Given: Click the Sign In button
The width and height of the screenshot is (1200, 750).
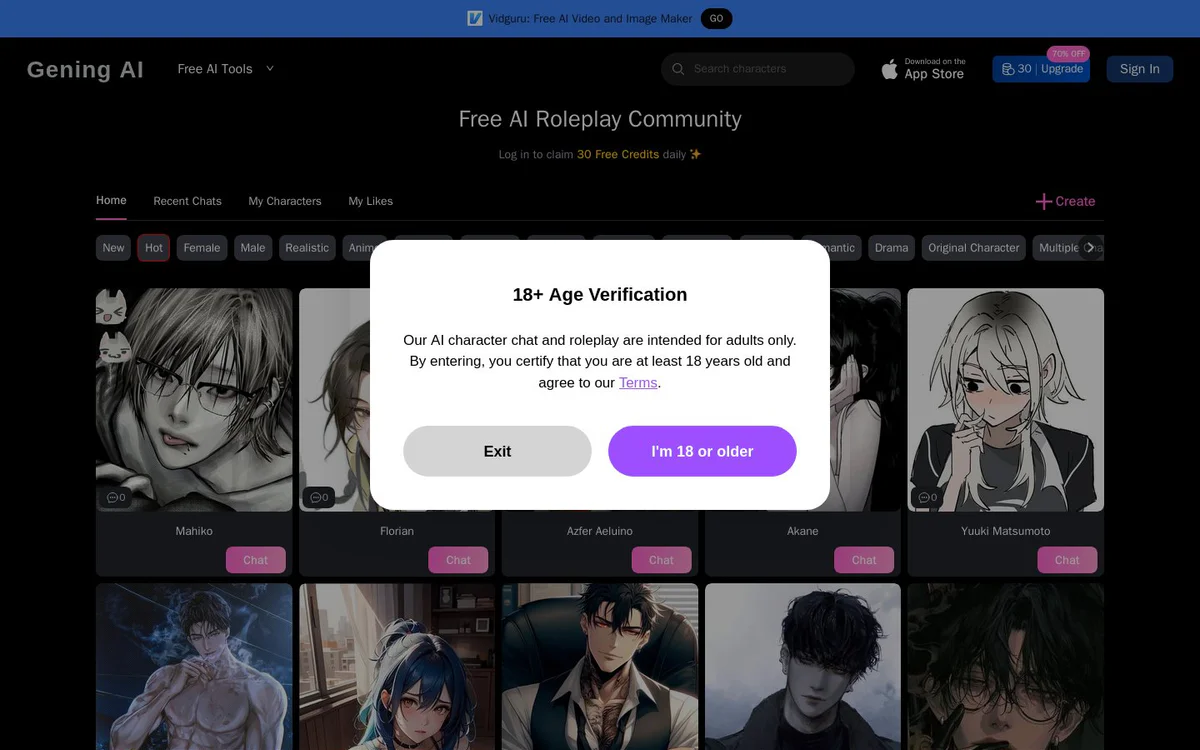Looking at the screenshot, I should 1139,69.
